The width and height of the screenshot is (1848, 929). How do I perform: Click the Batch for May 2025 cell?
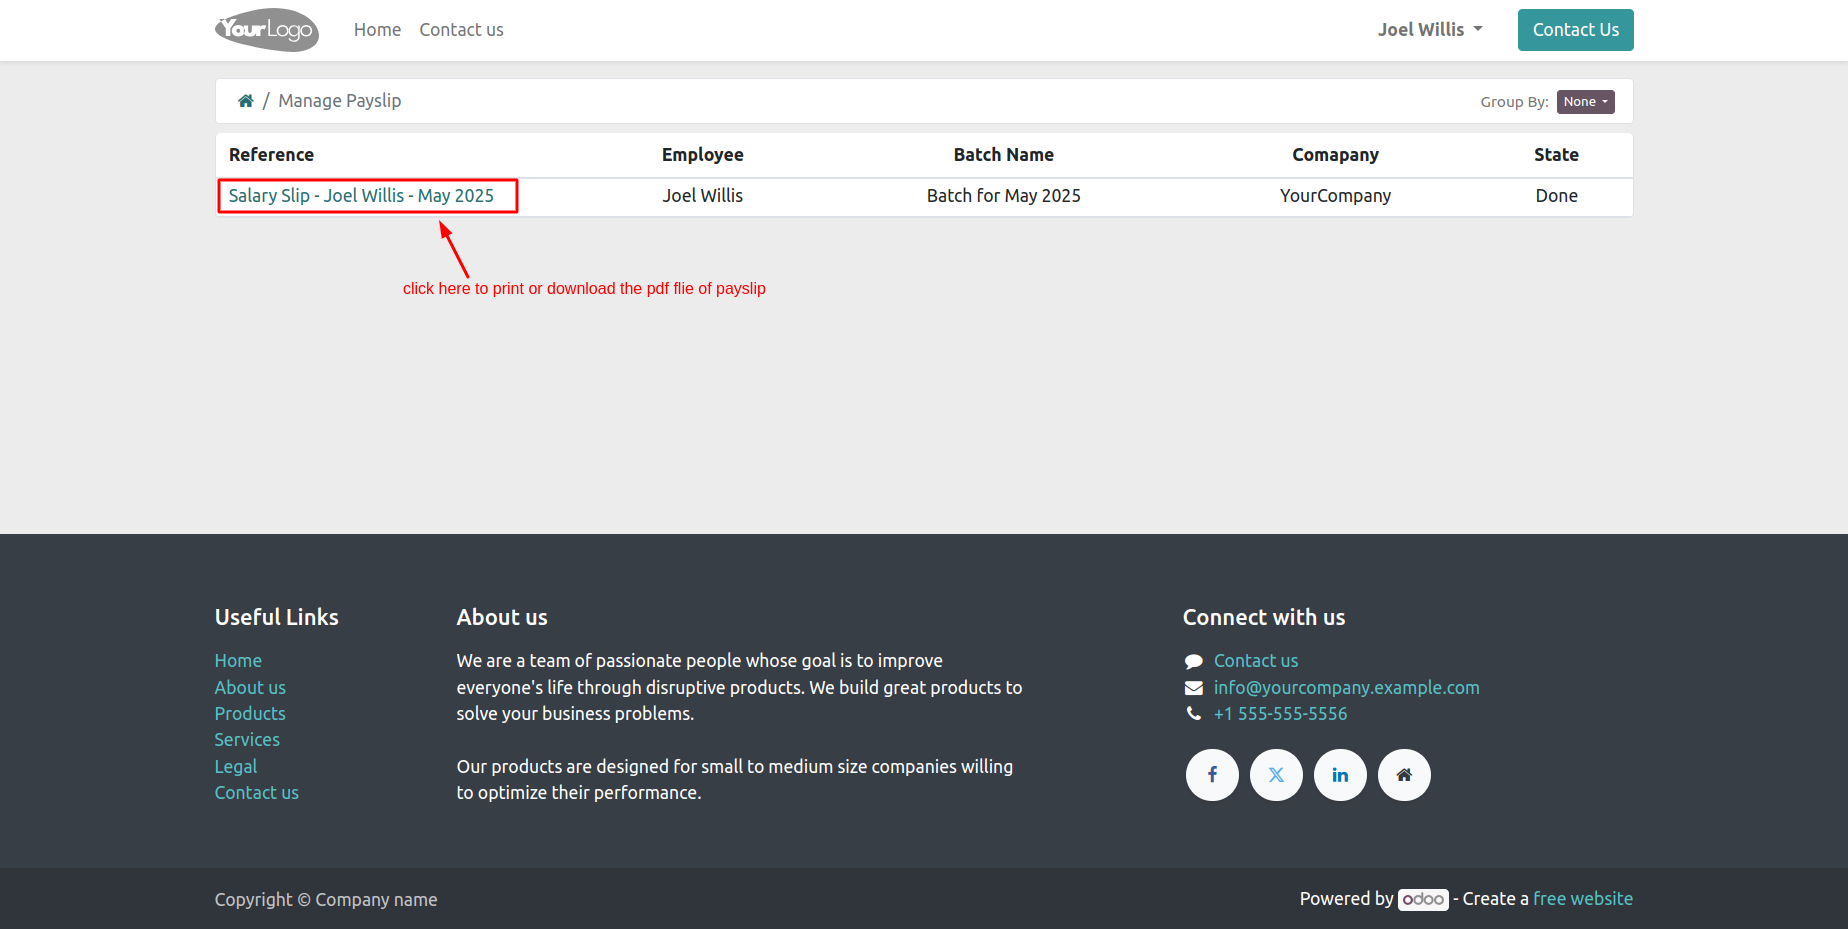pyautogui.click(x=1004, y=196)
